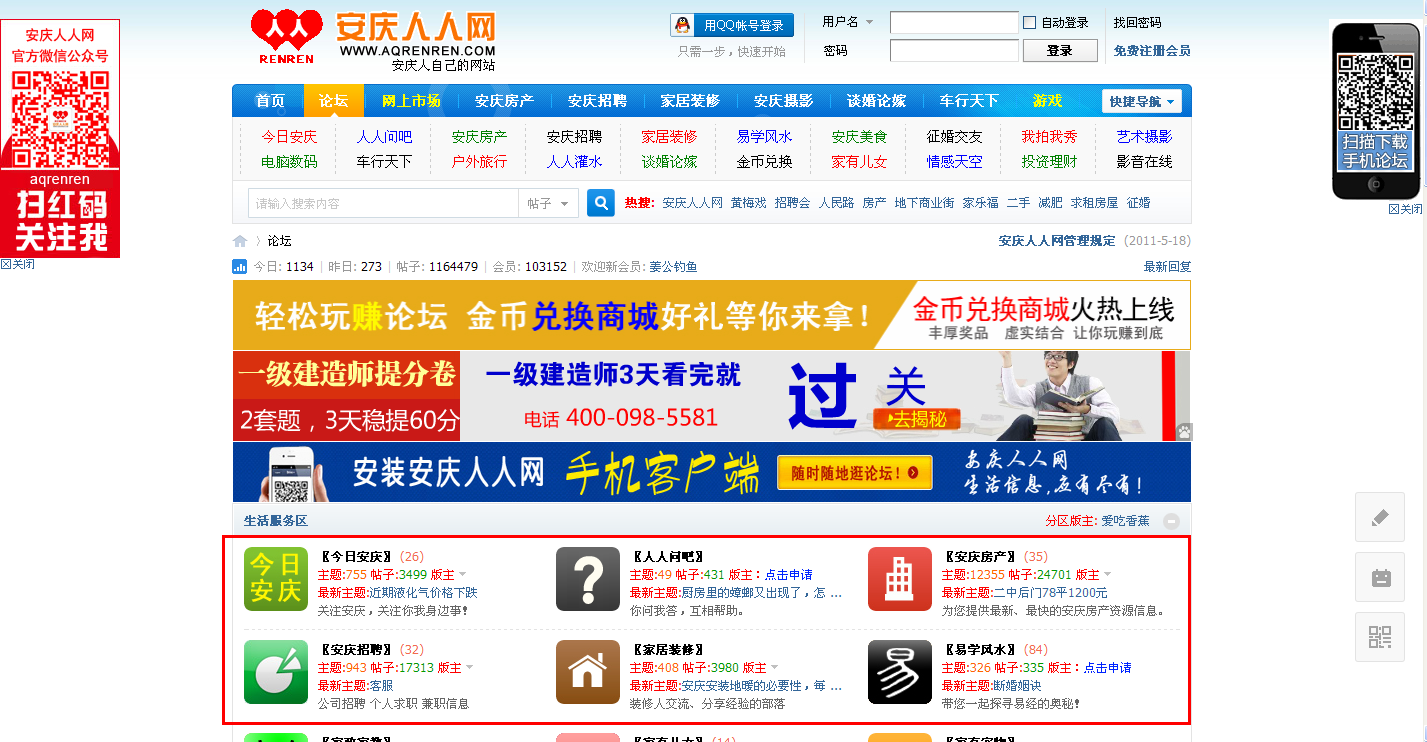This screenshot has height=742, width=1427.
Task: Open the pencil post shortcut on the right sidebar
Action: click(1380, 517)
